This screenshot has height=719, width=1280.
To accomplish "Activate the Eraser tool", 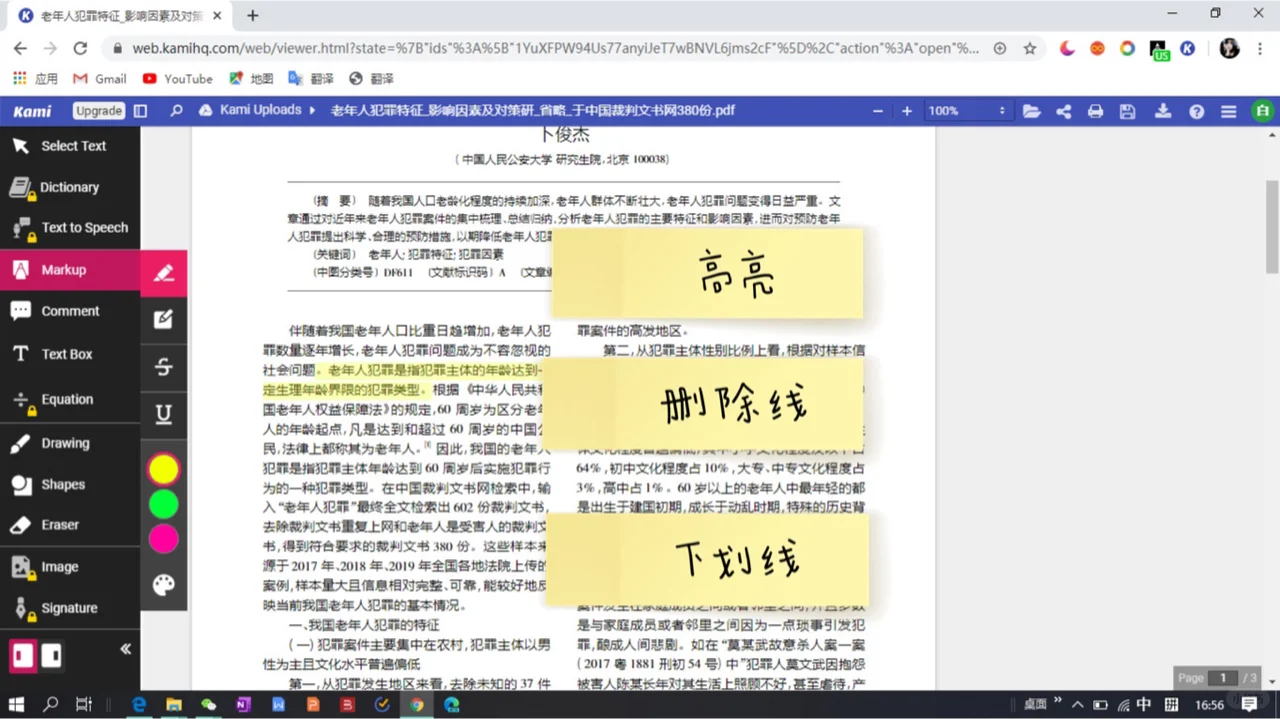I will [x=60, y=524].
